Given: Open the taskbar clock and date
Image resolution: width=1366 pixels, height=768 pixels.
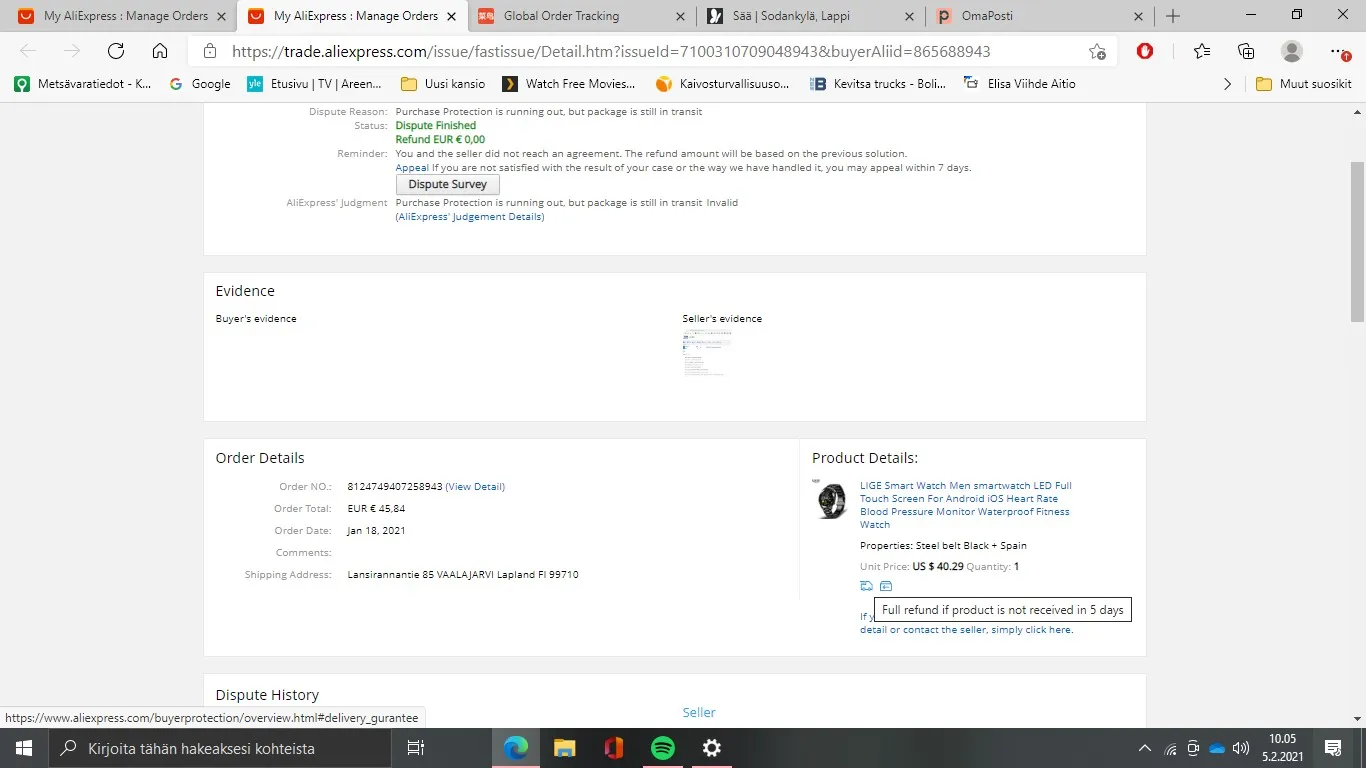Looking at the screenshot, I should [x=1283, y=748].
